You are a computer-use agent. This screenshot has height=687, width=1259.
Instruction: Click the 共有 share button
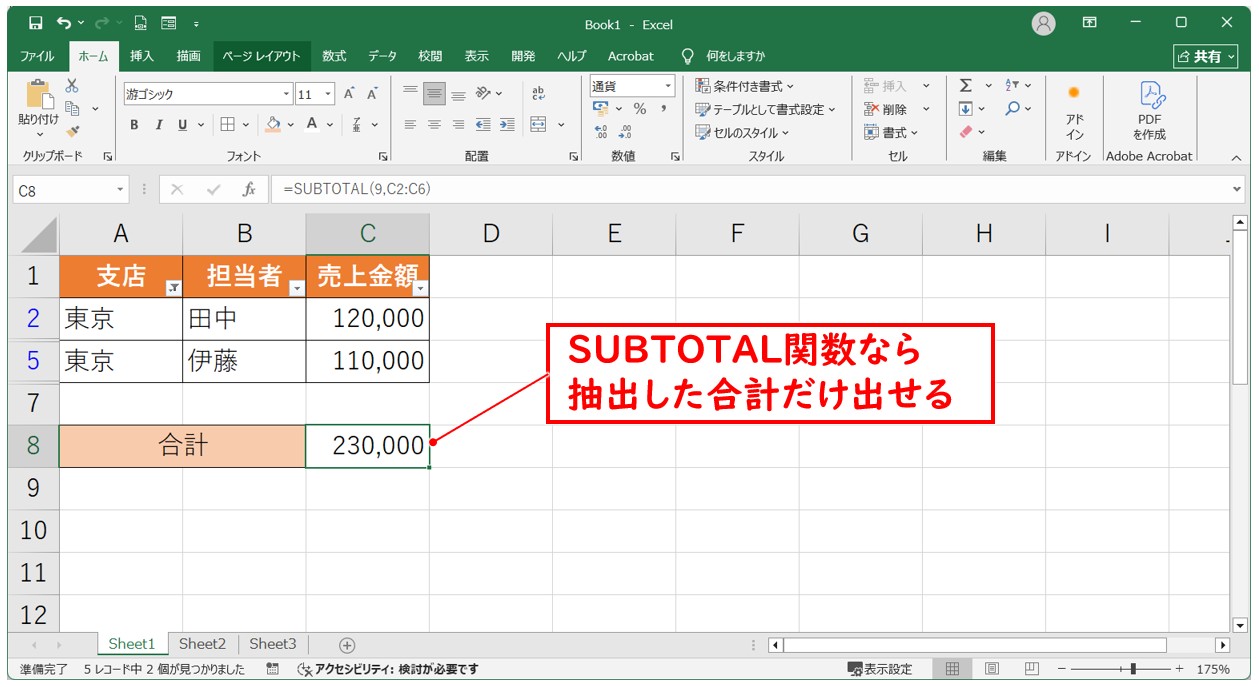click(1206, 57)
